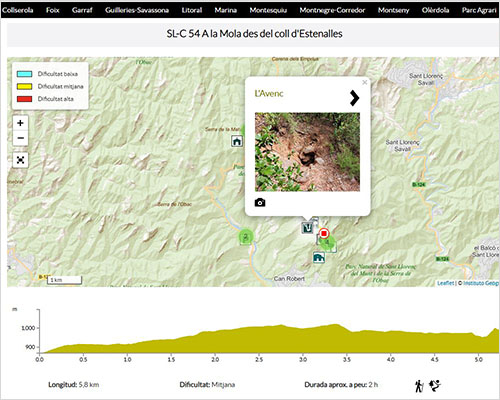Click the teal arched building marker
This screenshot has height=400, width=500.
click(x=319, y=258)
